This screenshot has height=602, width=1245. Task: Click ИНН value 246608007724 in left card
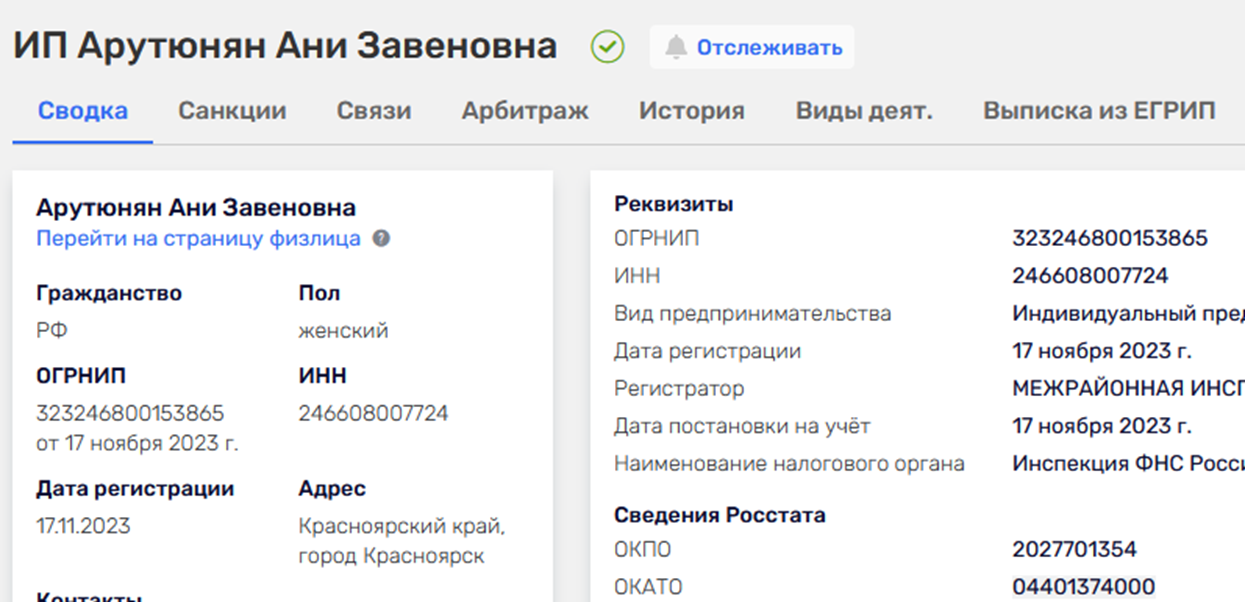(x=373, y=413)
